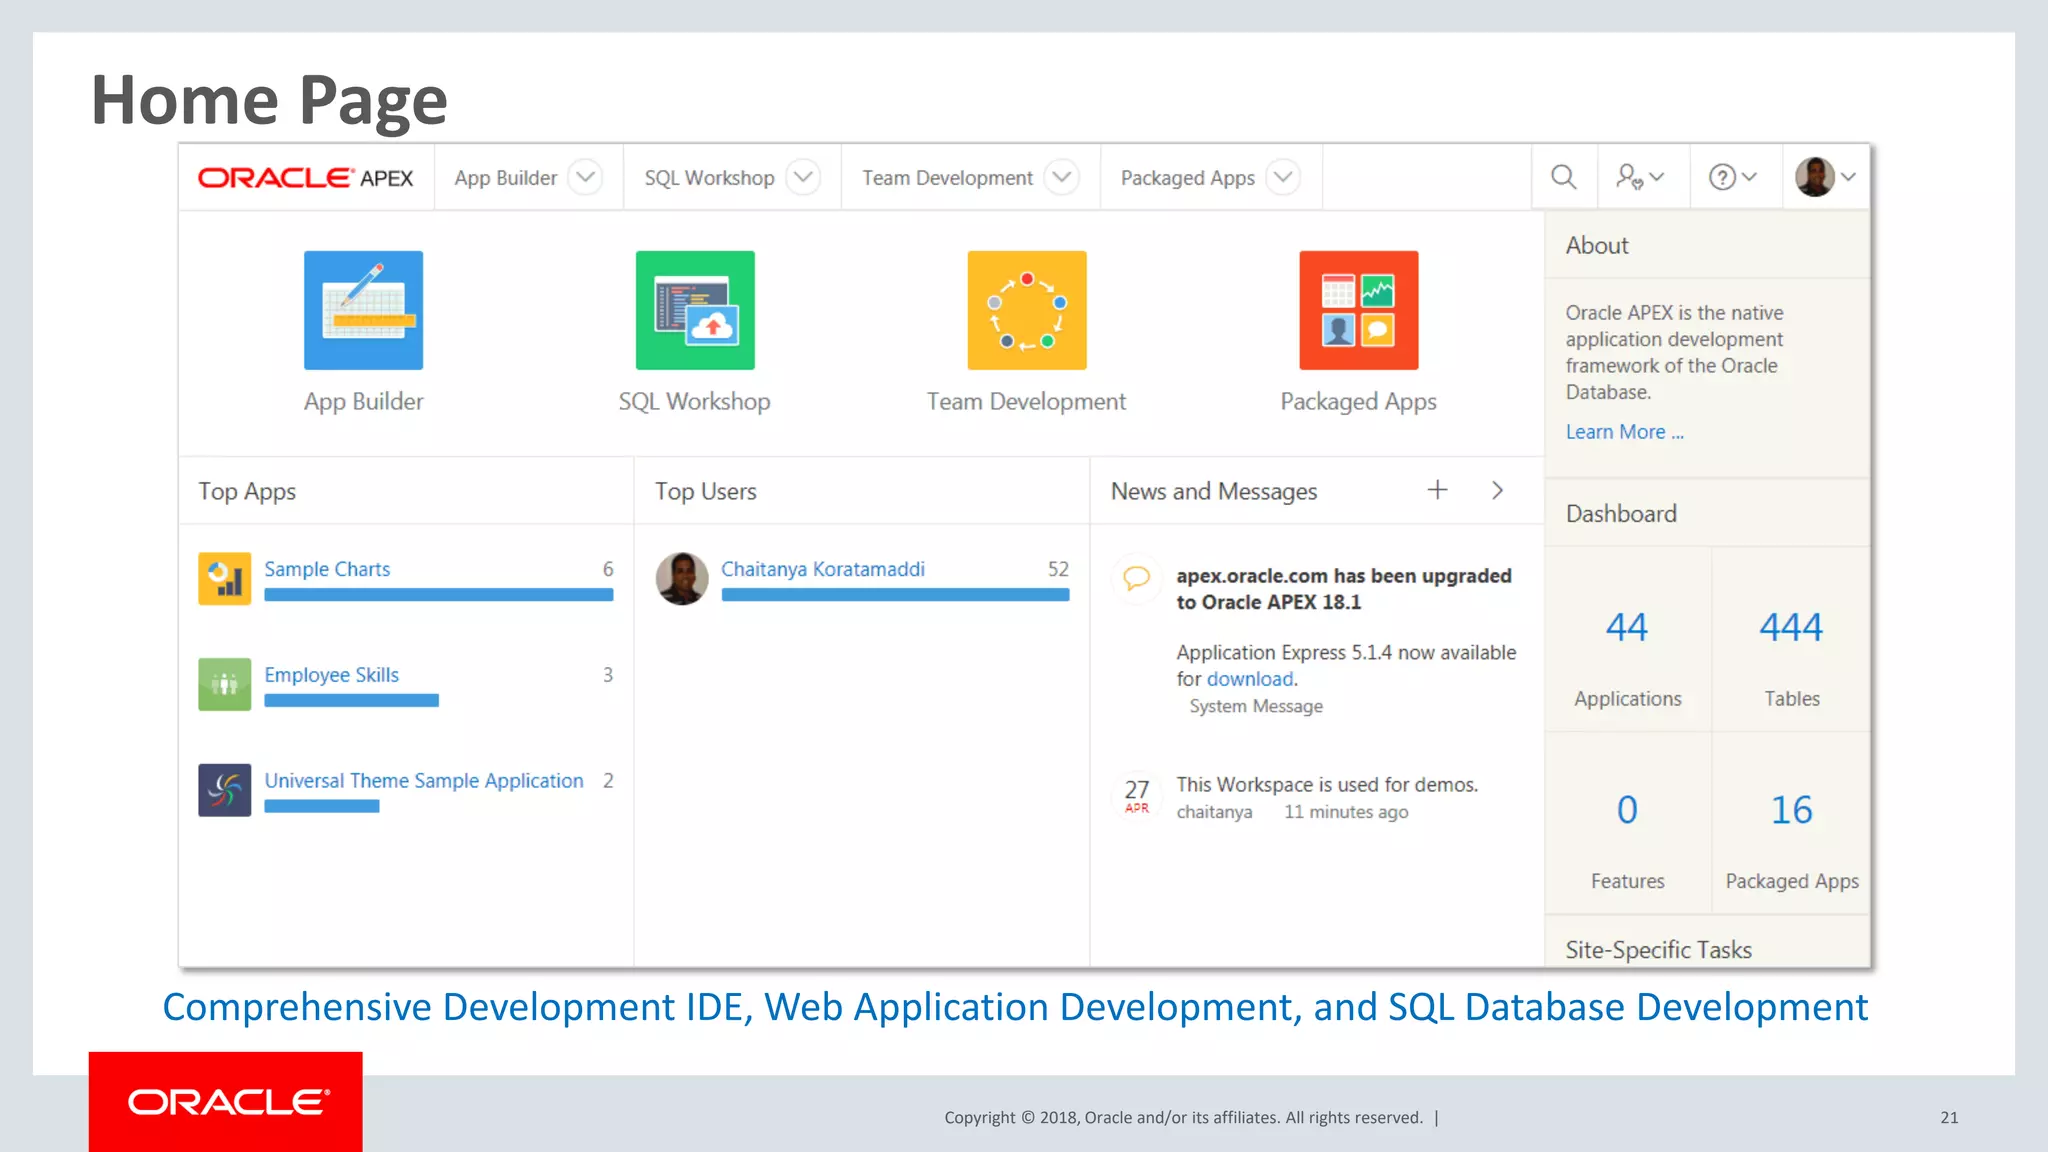Screen dimensions: 2048x1152
Task: Click the red Oracle logo in footer
Action: click(x=226, y=1102)
